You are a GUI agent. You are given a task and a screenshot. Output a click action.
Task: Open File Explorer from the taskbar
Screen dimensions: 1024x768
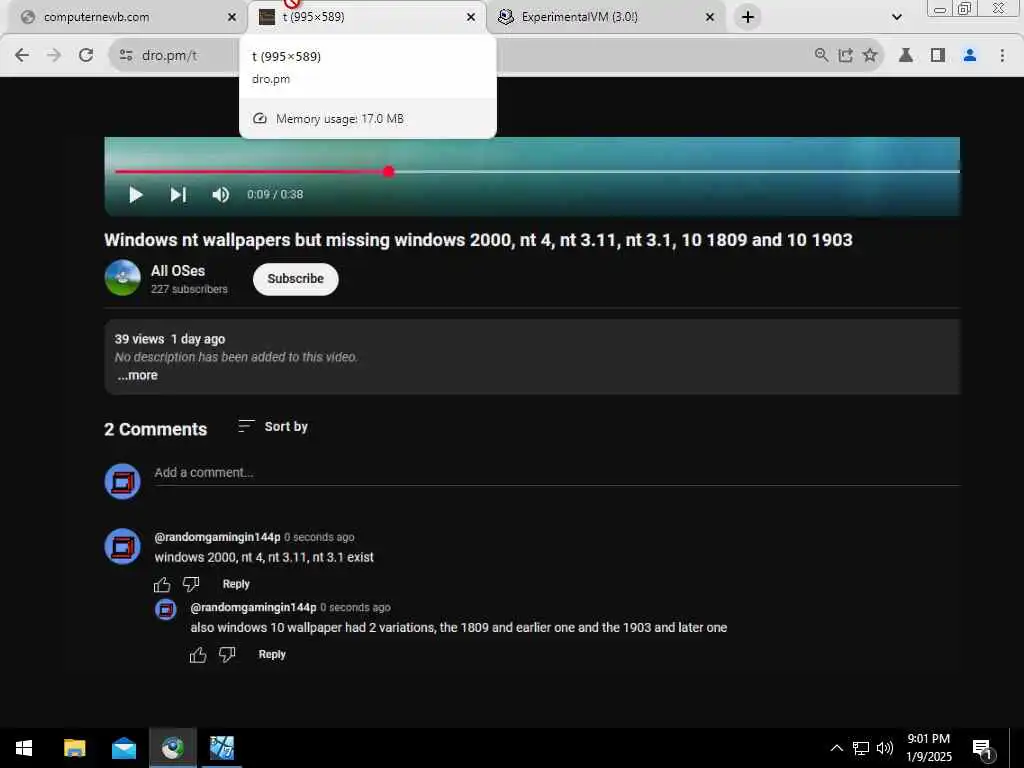(74, 748)
